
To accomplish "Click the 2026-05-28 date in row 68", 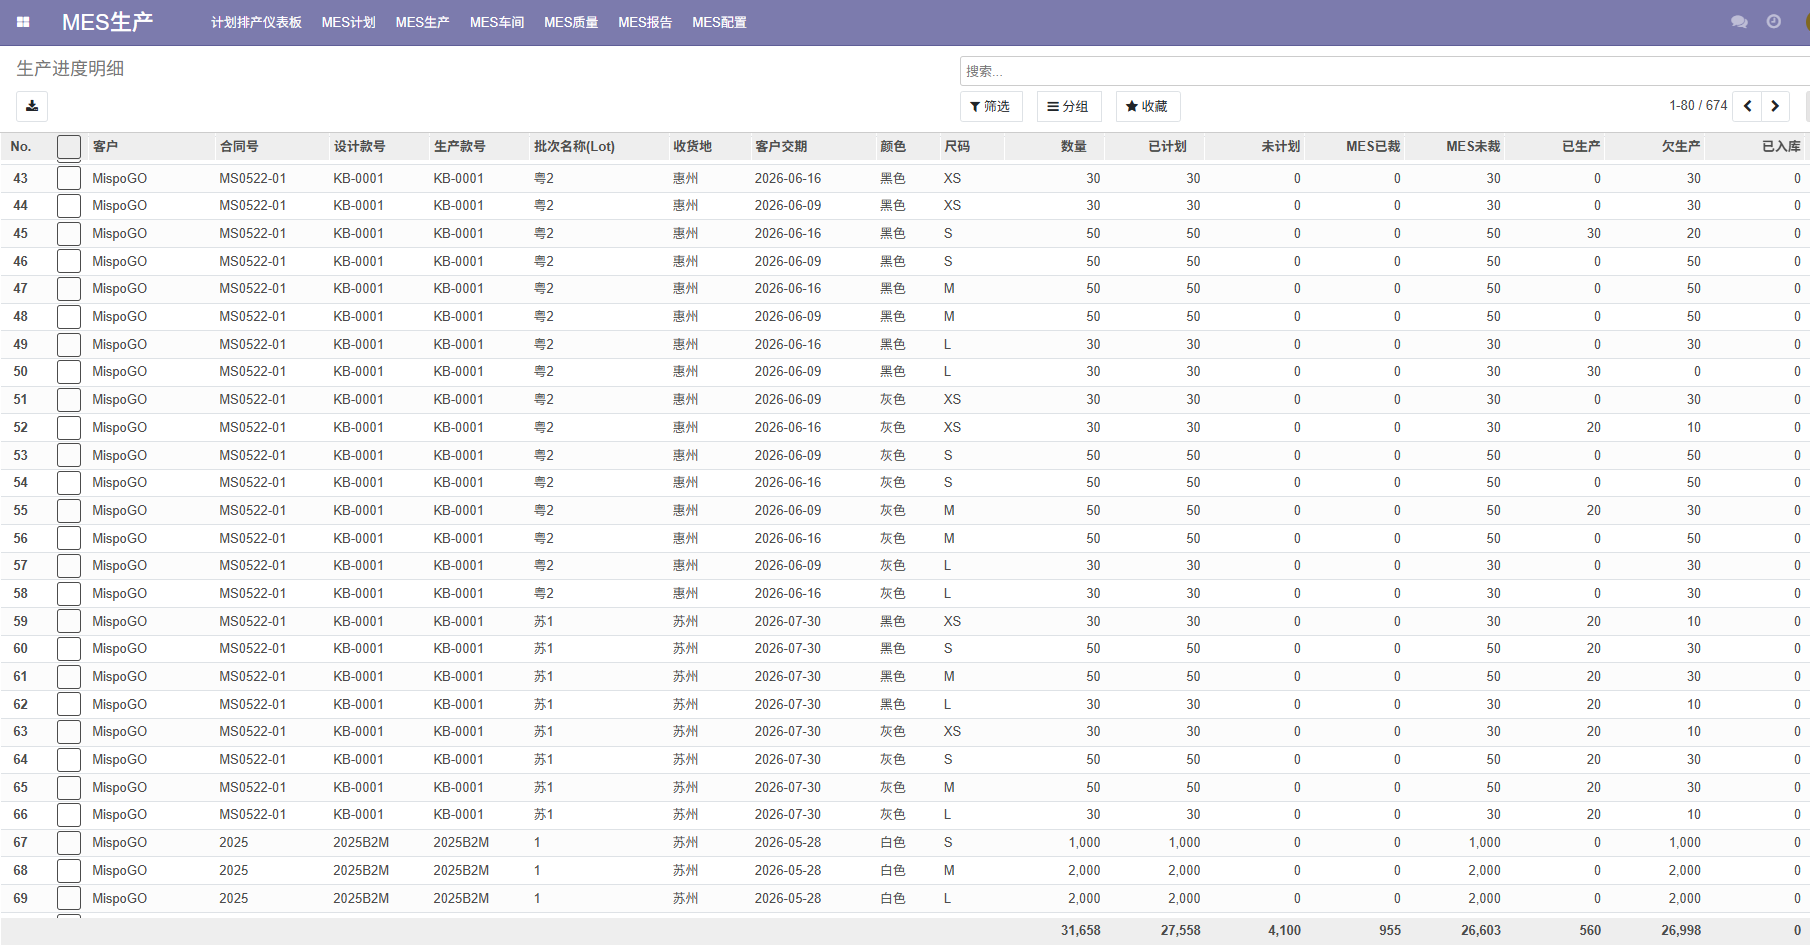I will (788, 871).
